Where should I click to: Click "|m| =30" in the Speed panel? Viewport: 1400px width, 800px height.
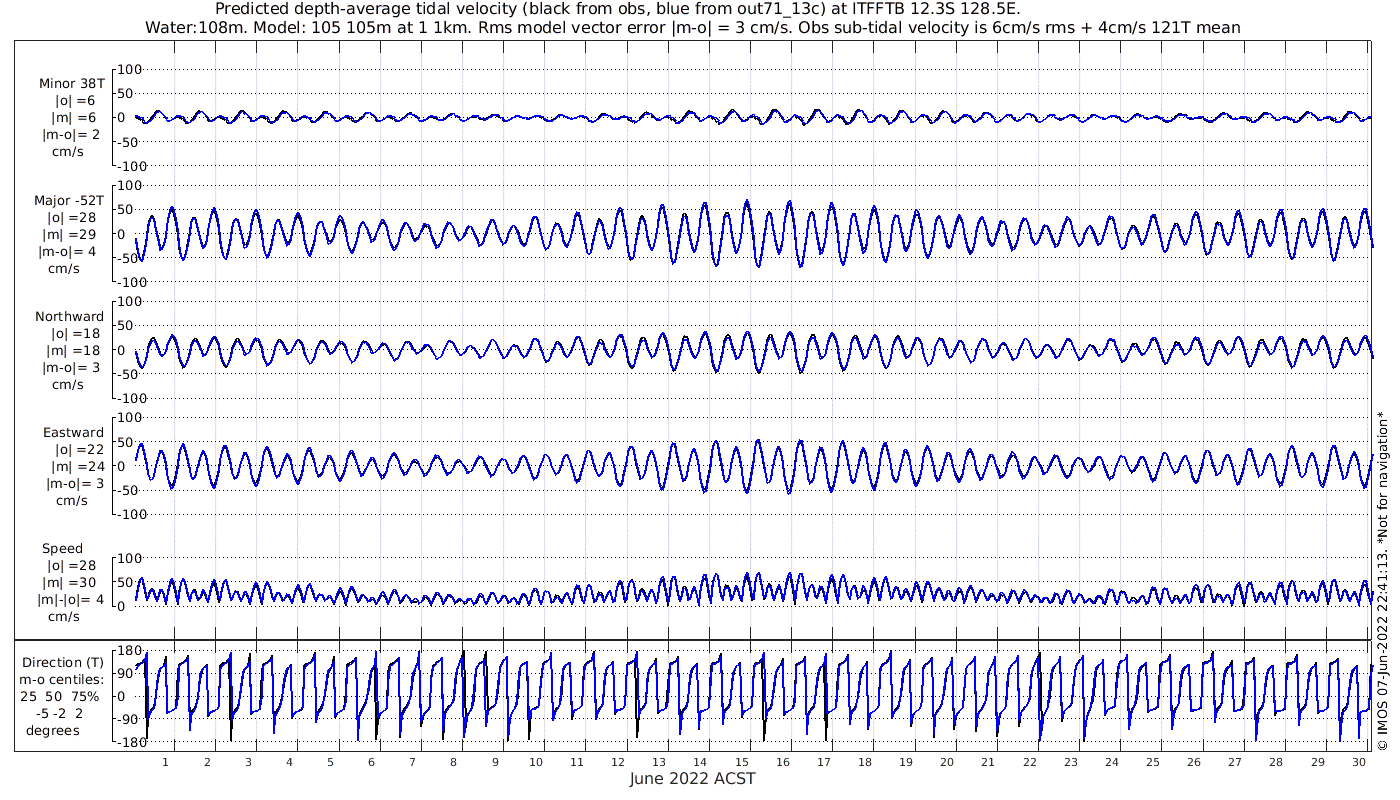pos(70,583)
